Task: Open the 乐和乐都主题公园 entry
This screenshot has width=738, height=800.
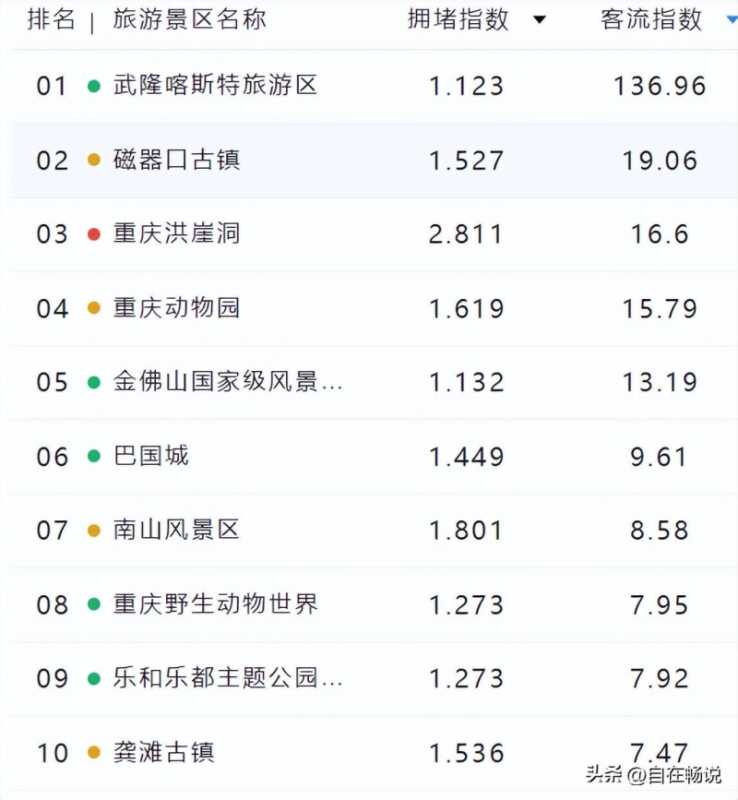Action: (228, 678)
